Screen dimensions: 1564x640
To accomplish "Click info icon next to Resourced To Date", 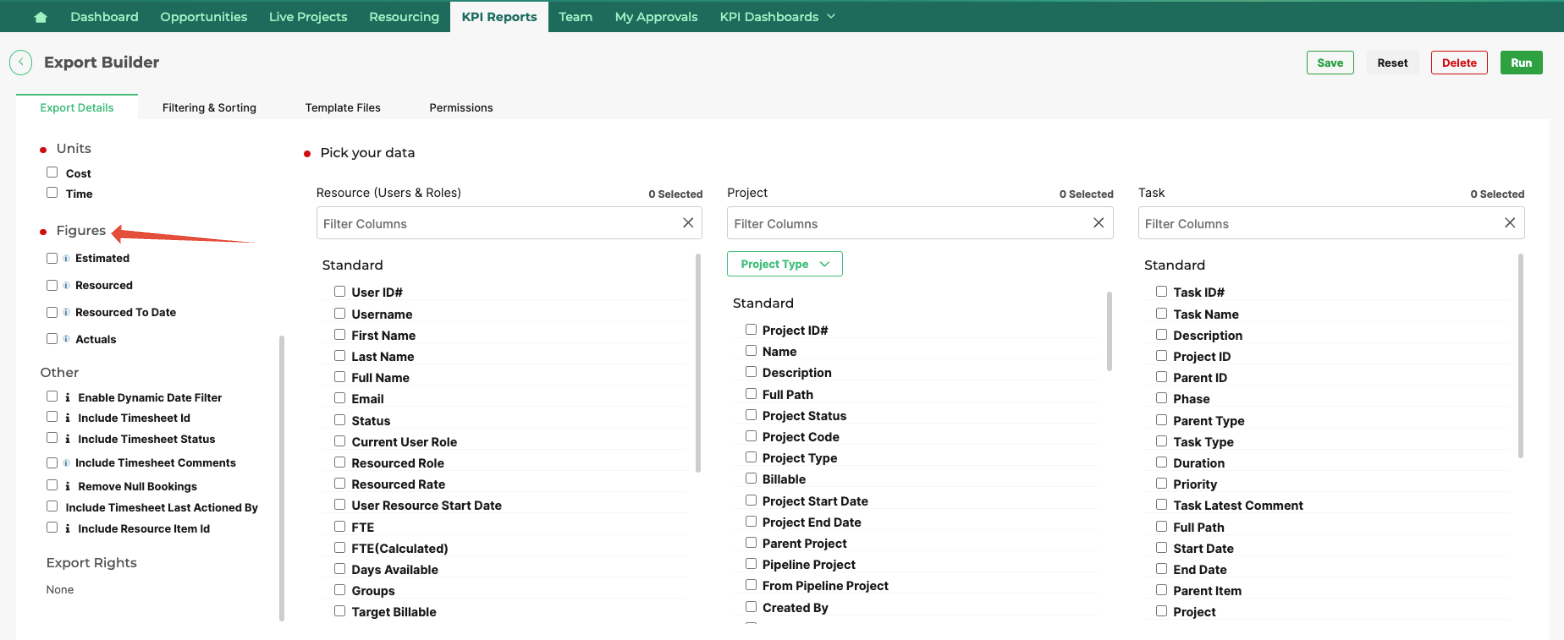I will (66, 312).
